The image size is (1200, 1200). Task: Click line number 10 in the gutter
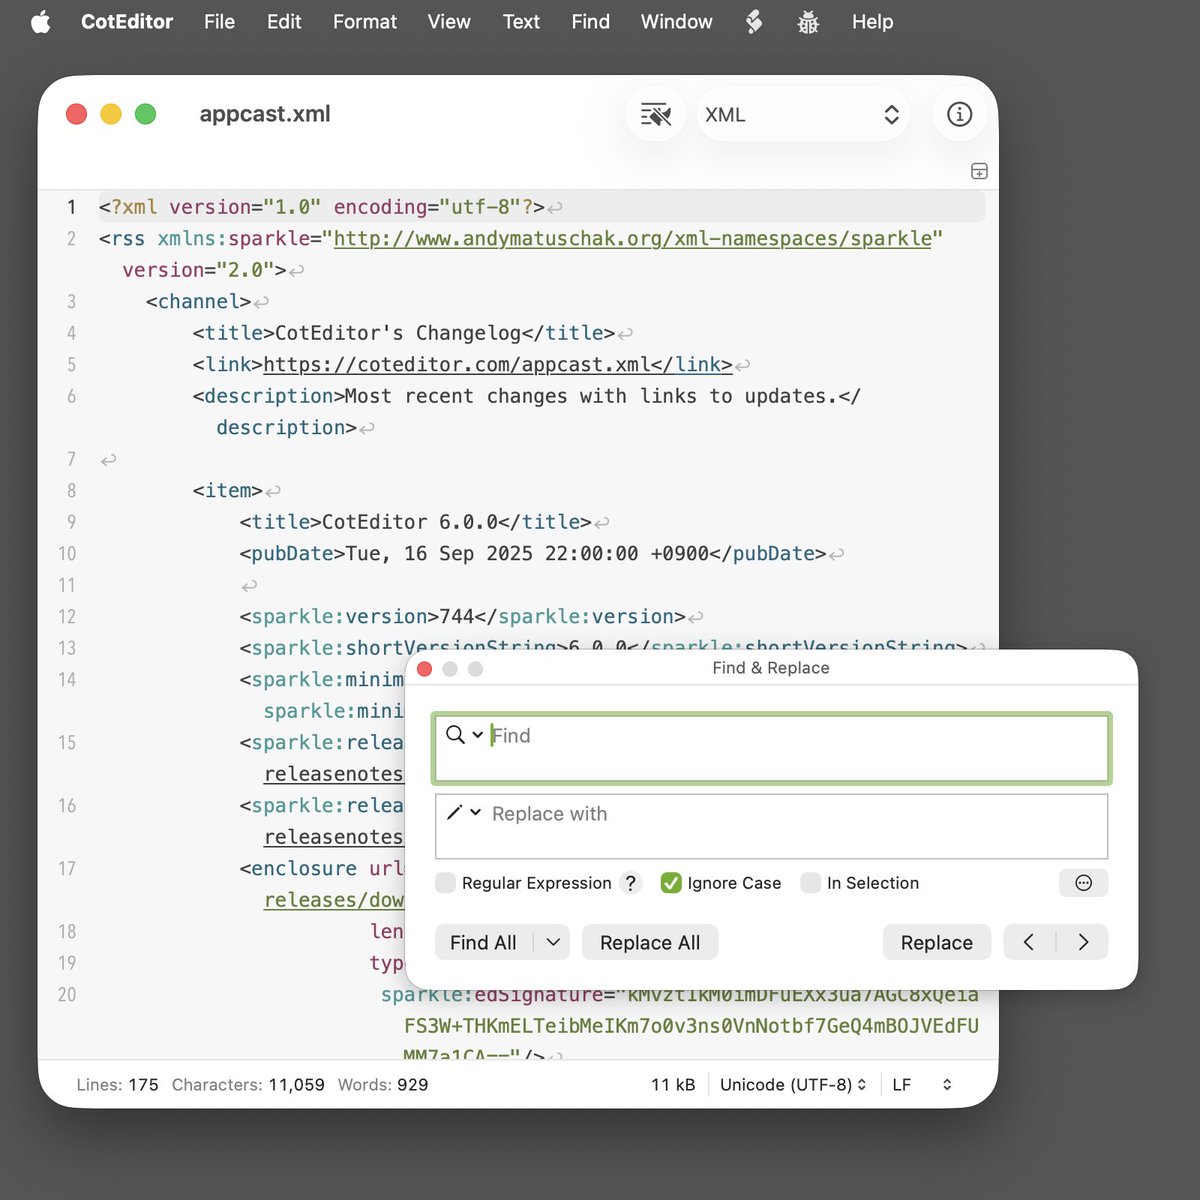click(67, 554)
